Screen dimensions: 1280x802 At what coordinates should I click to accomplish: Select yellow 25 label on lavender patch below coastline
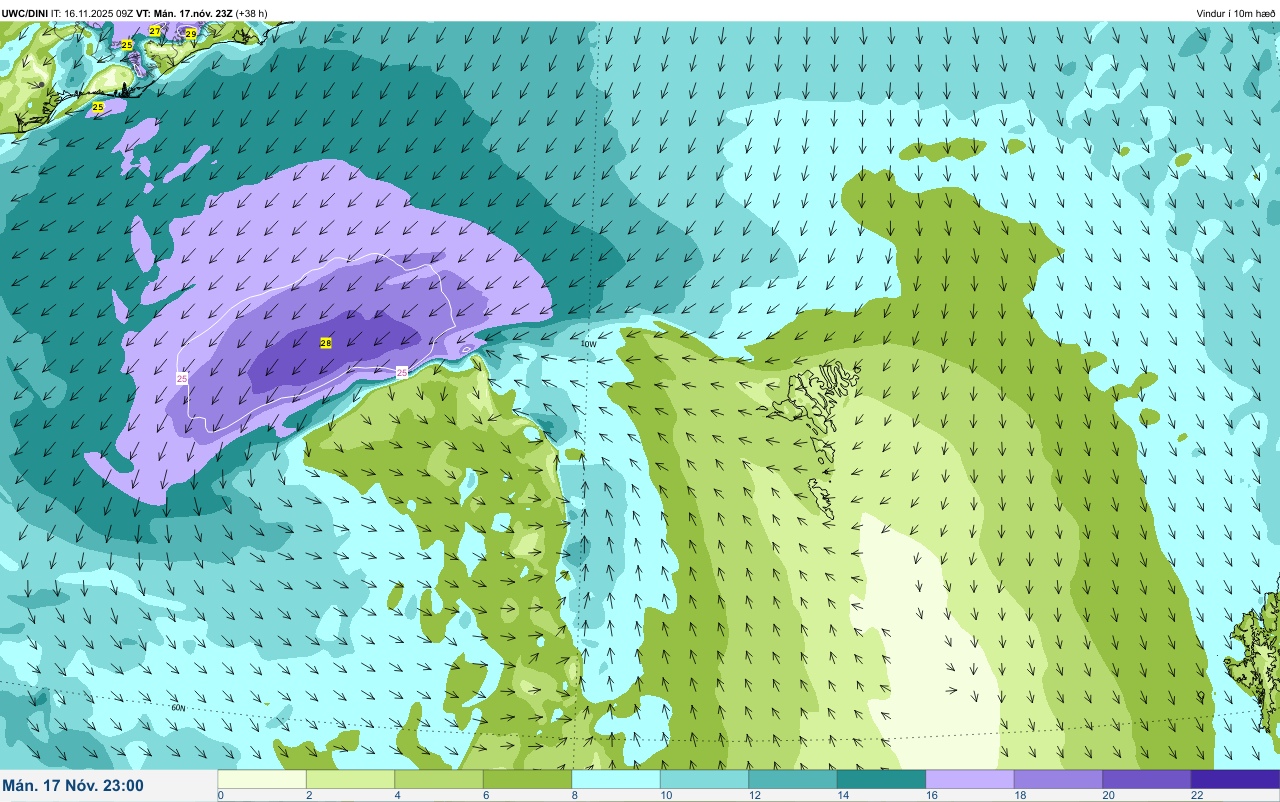click(x=98, y=107)
